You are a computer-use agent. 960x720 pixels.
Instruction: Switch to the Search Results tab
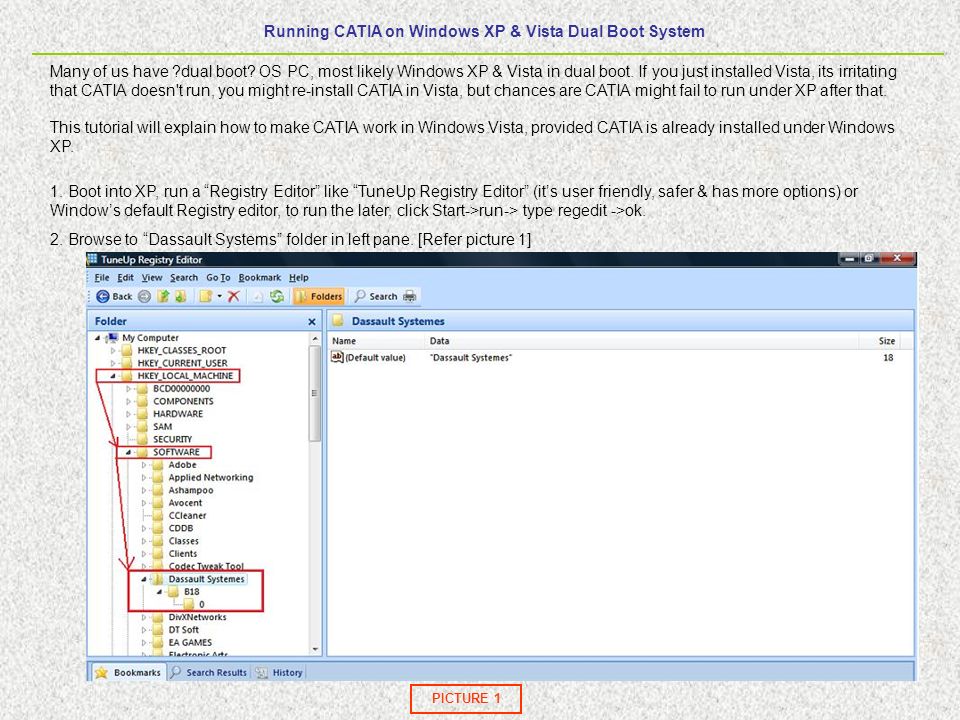coord(209,673)
